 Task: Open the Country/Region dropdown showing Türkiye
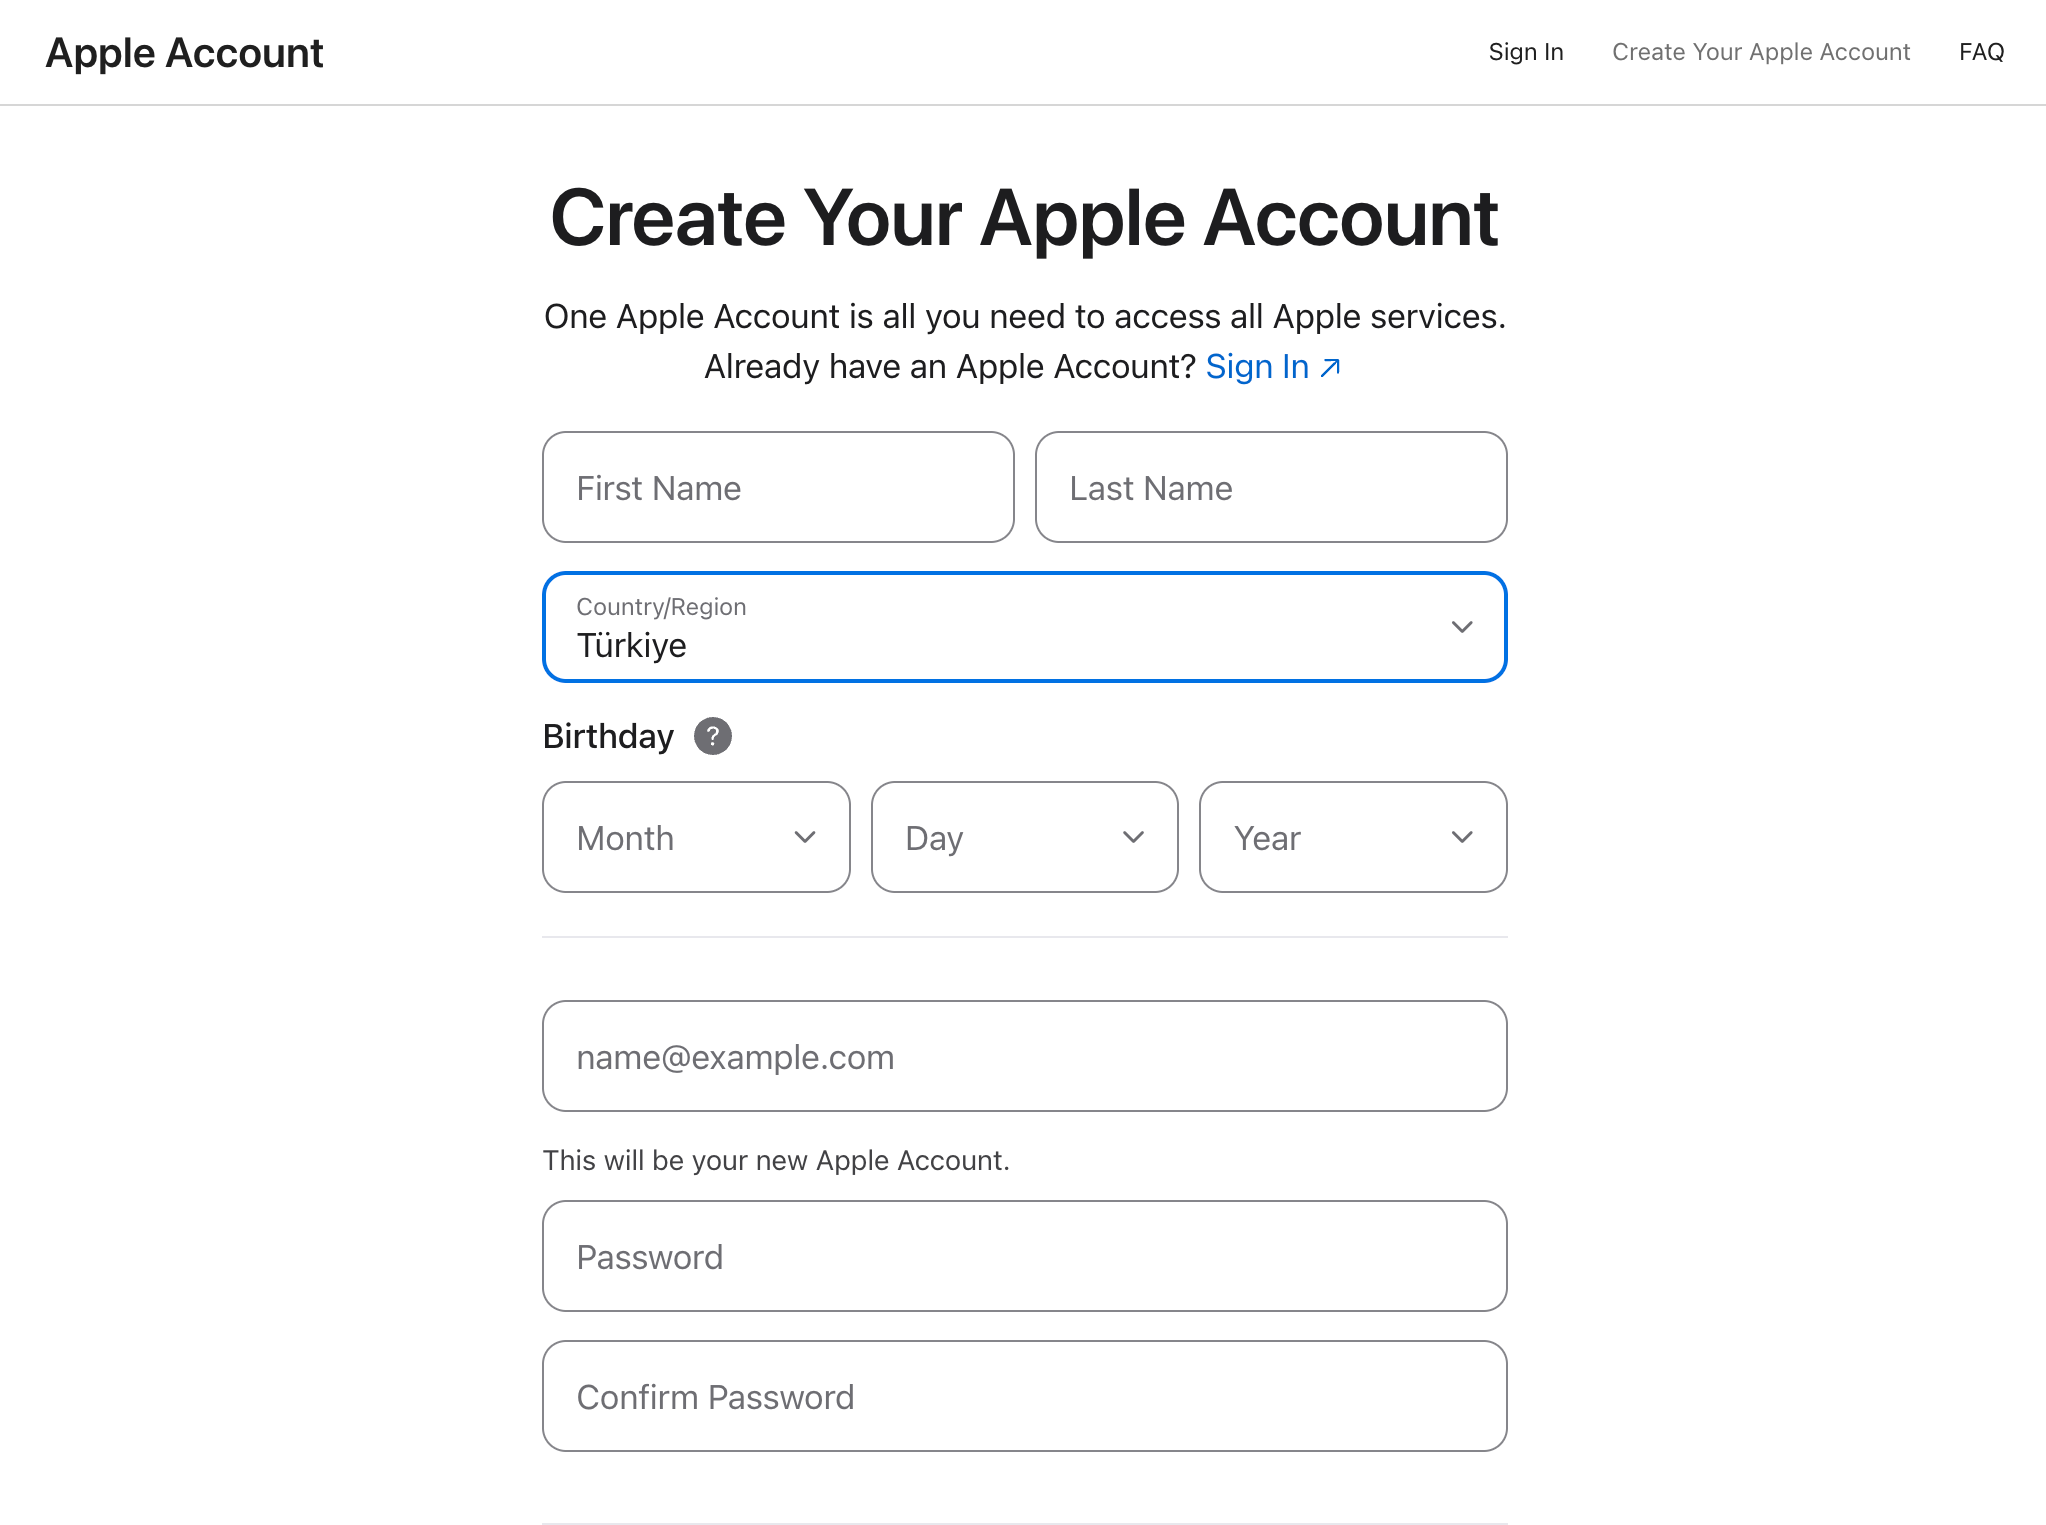[1000, 627]
